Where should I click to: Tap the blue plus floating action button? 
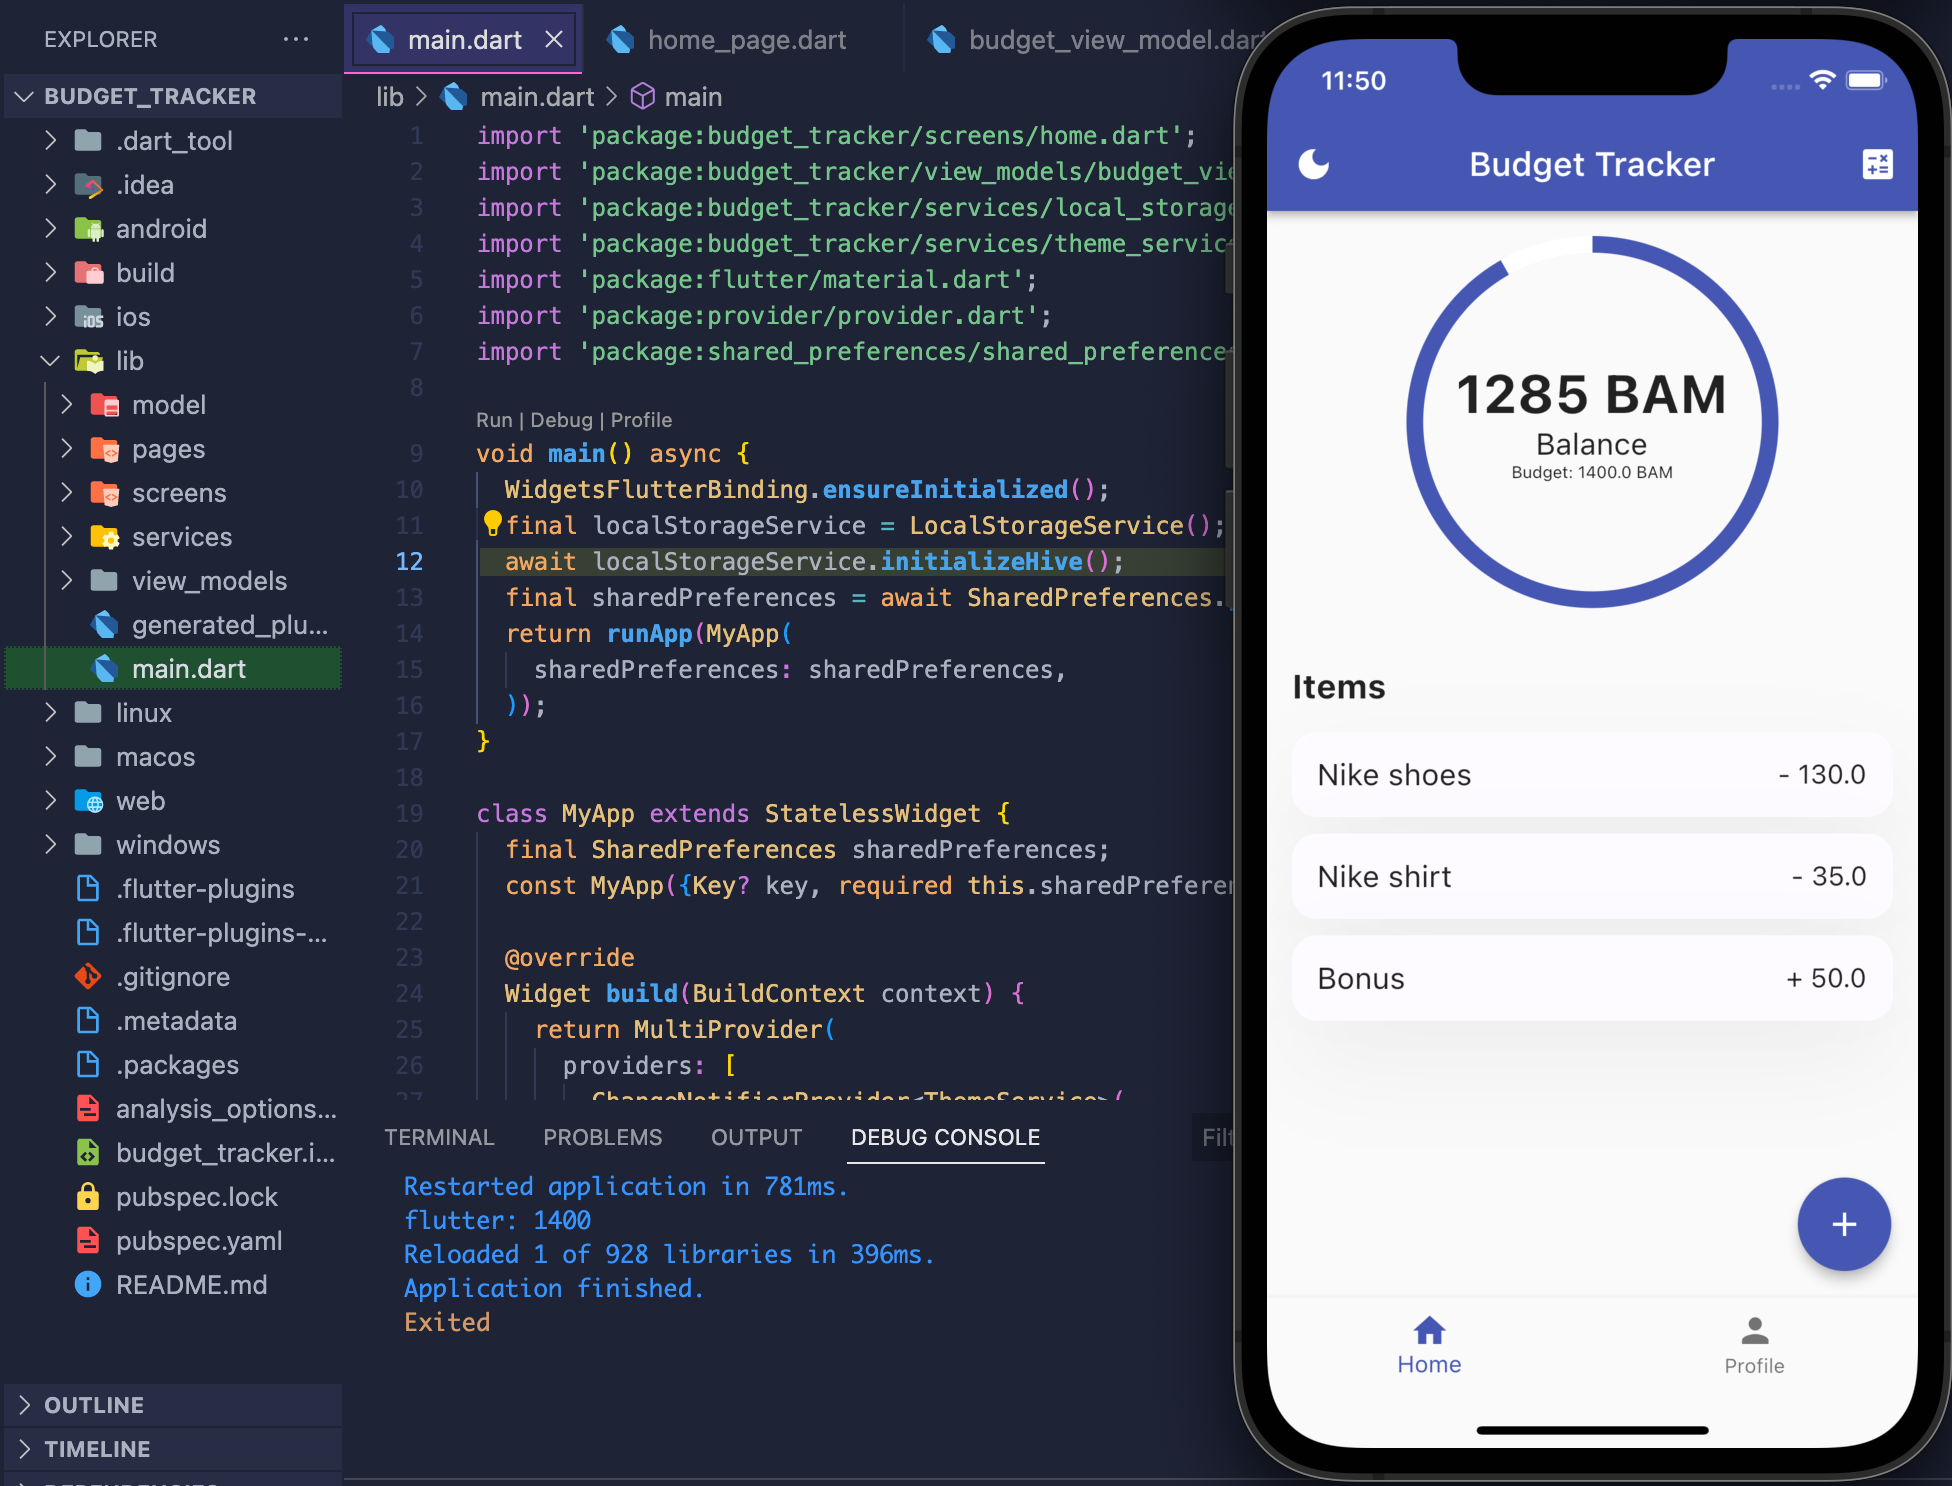(1843, 1224)
